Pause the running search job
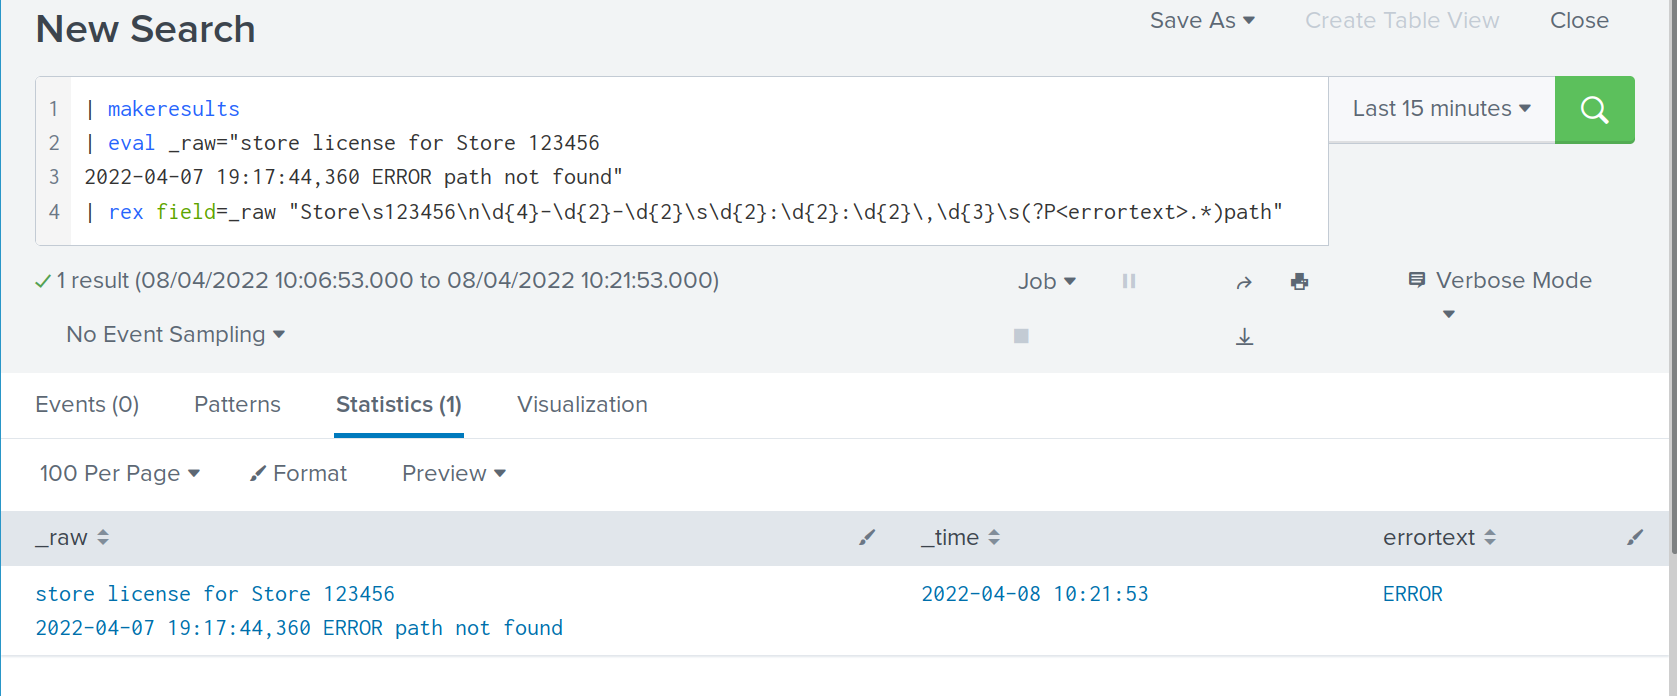 1129,281
